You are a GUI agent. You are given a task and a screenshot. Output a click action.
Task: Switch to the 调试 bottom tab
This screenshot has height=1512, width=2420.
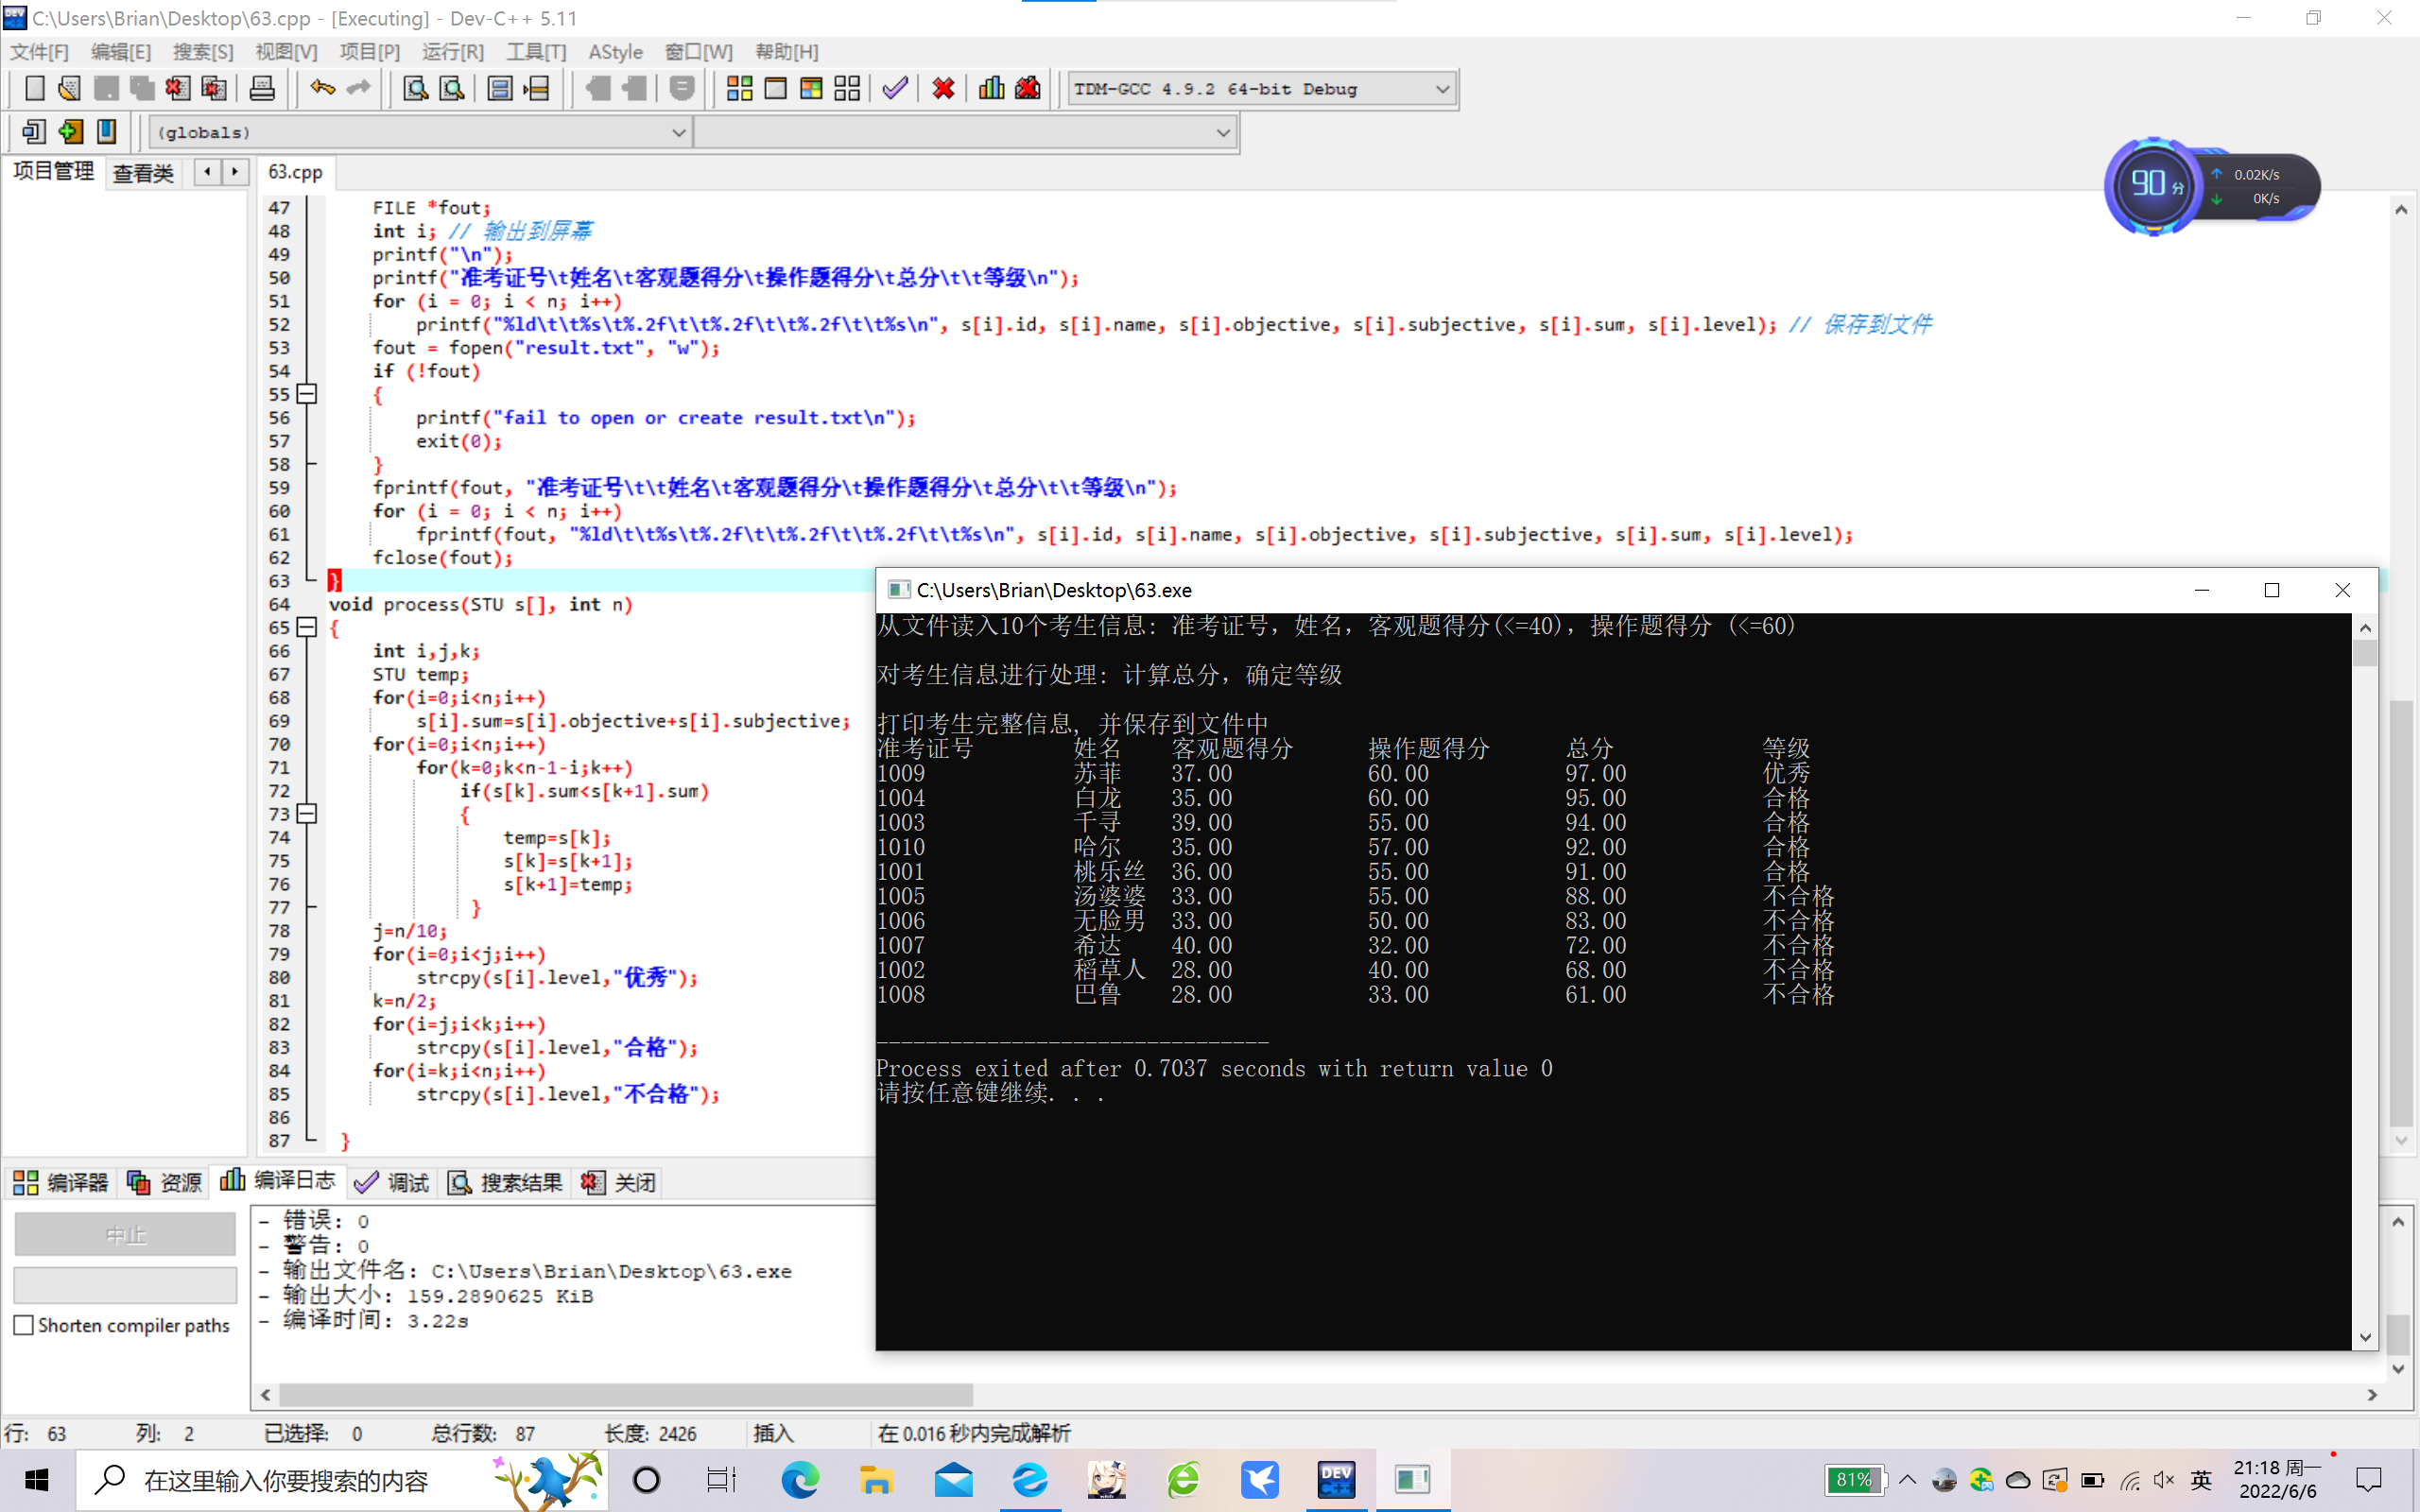coord(392,1182)
